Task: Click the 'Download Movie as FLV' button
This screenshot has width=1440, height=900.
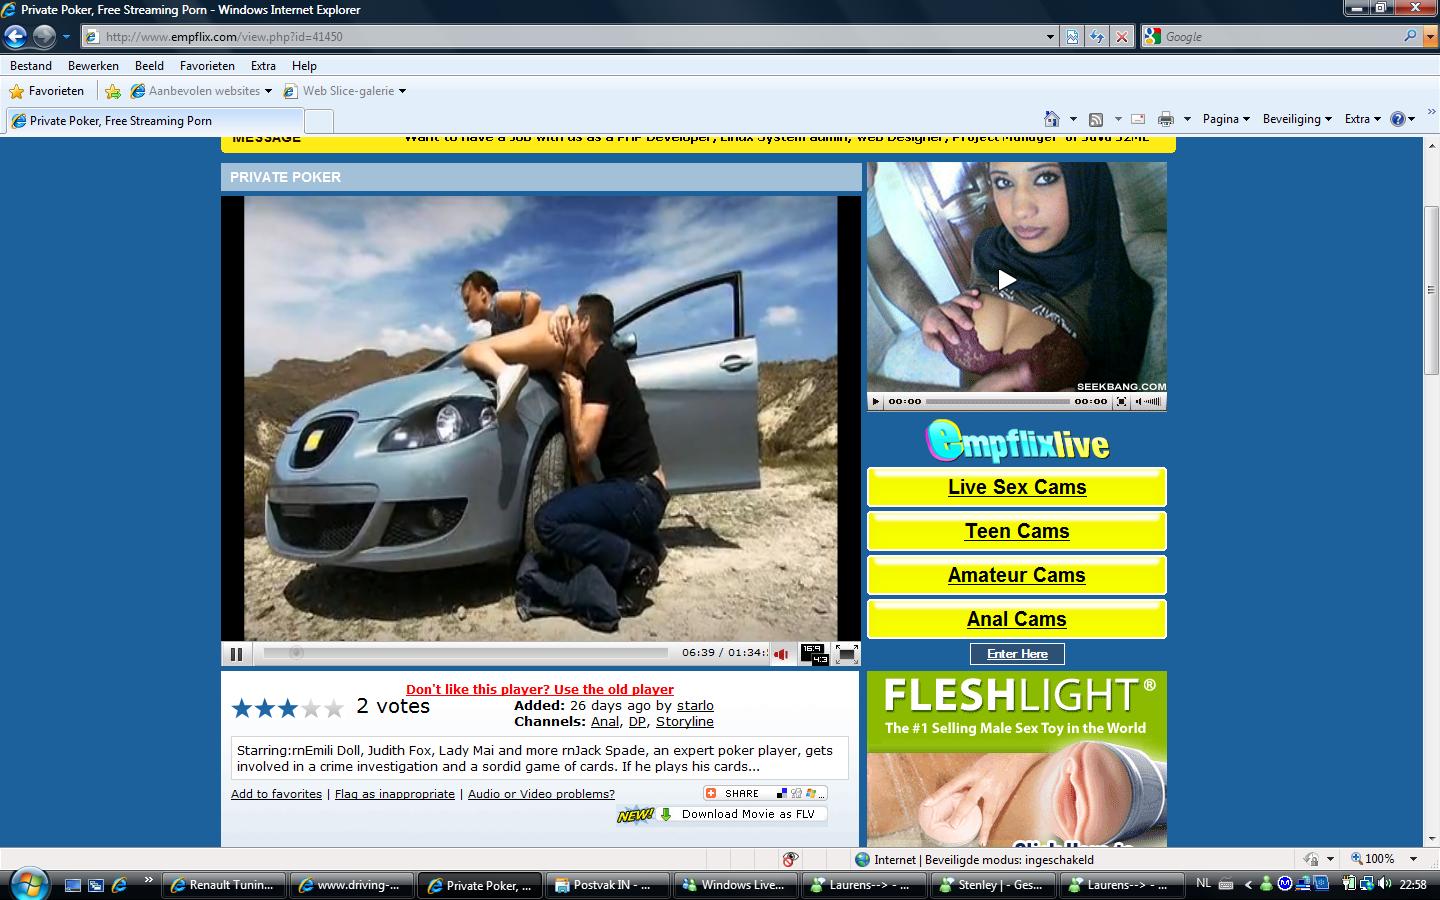Action: click(747, 814)
